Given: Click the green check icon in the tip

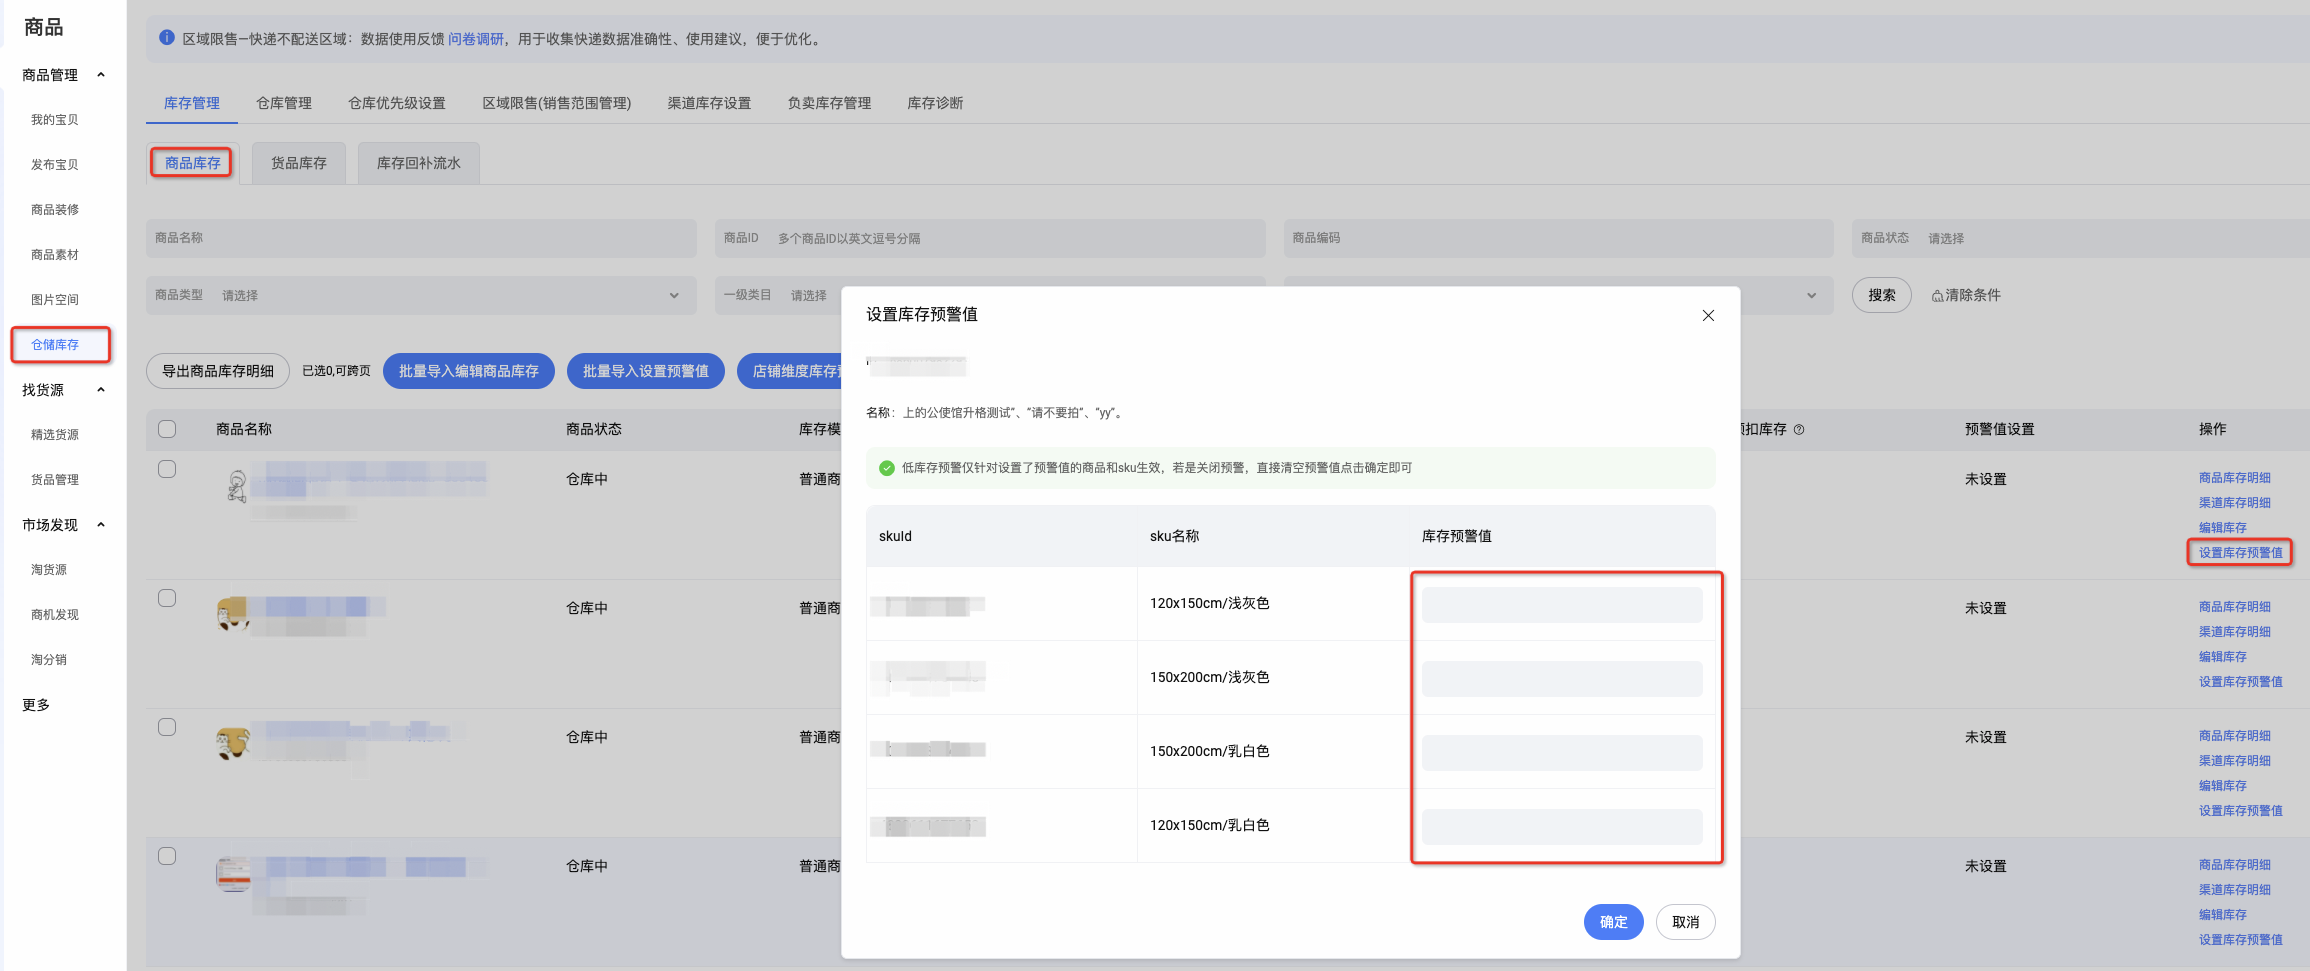Looking at the screenshot, I should [886, 468].
